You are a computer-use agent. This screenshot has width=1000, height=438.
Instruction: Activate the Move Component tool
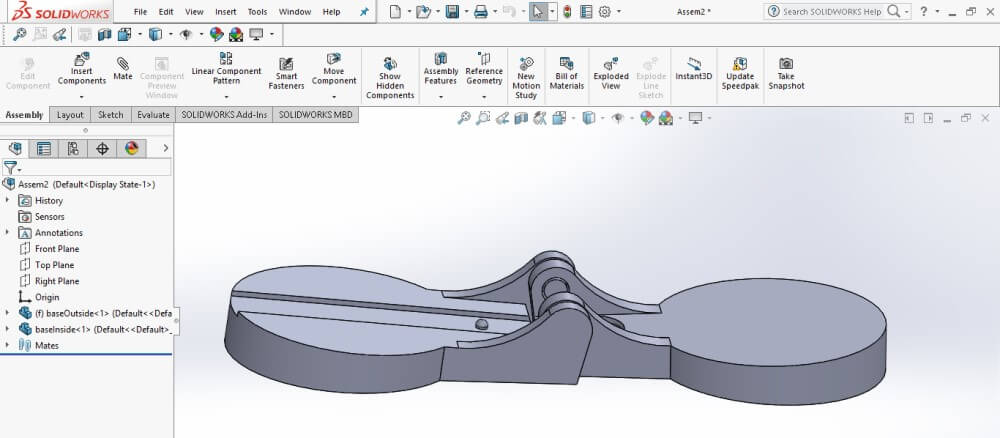point(334,69)
